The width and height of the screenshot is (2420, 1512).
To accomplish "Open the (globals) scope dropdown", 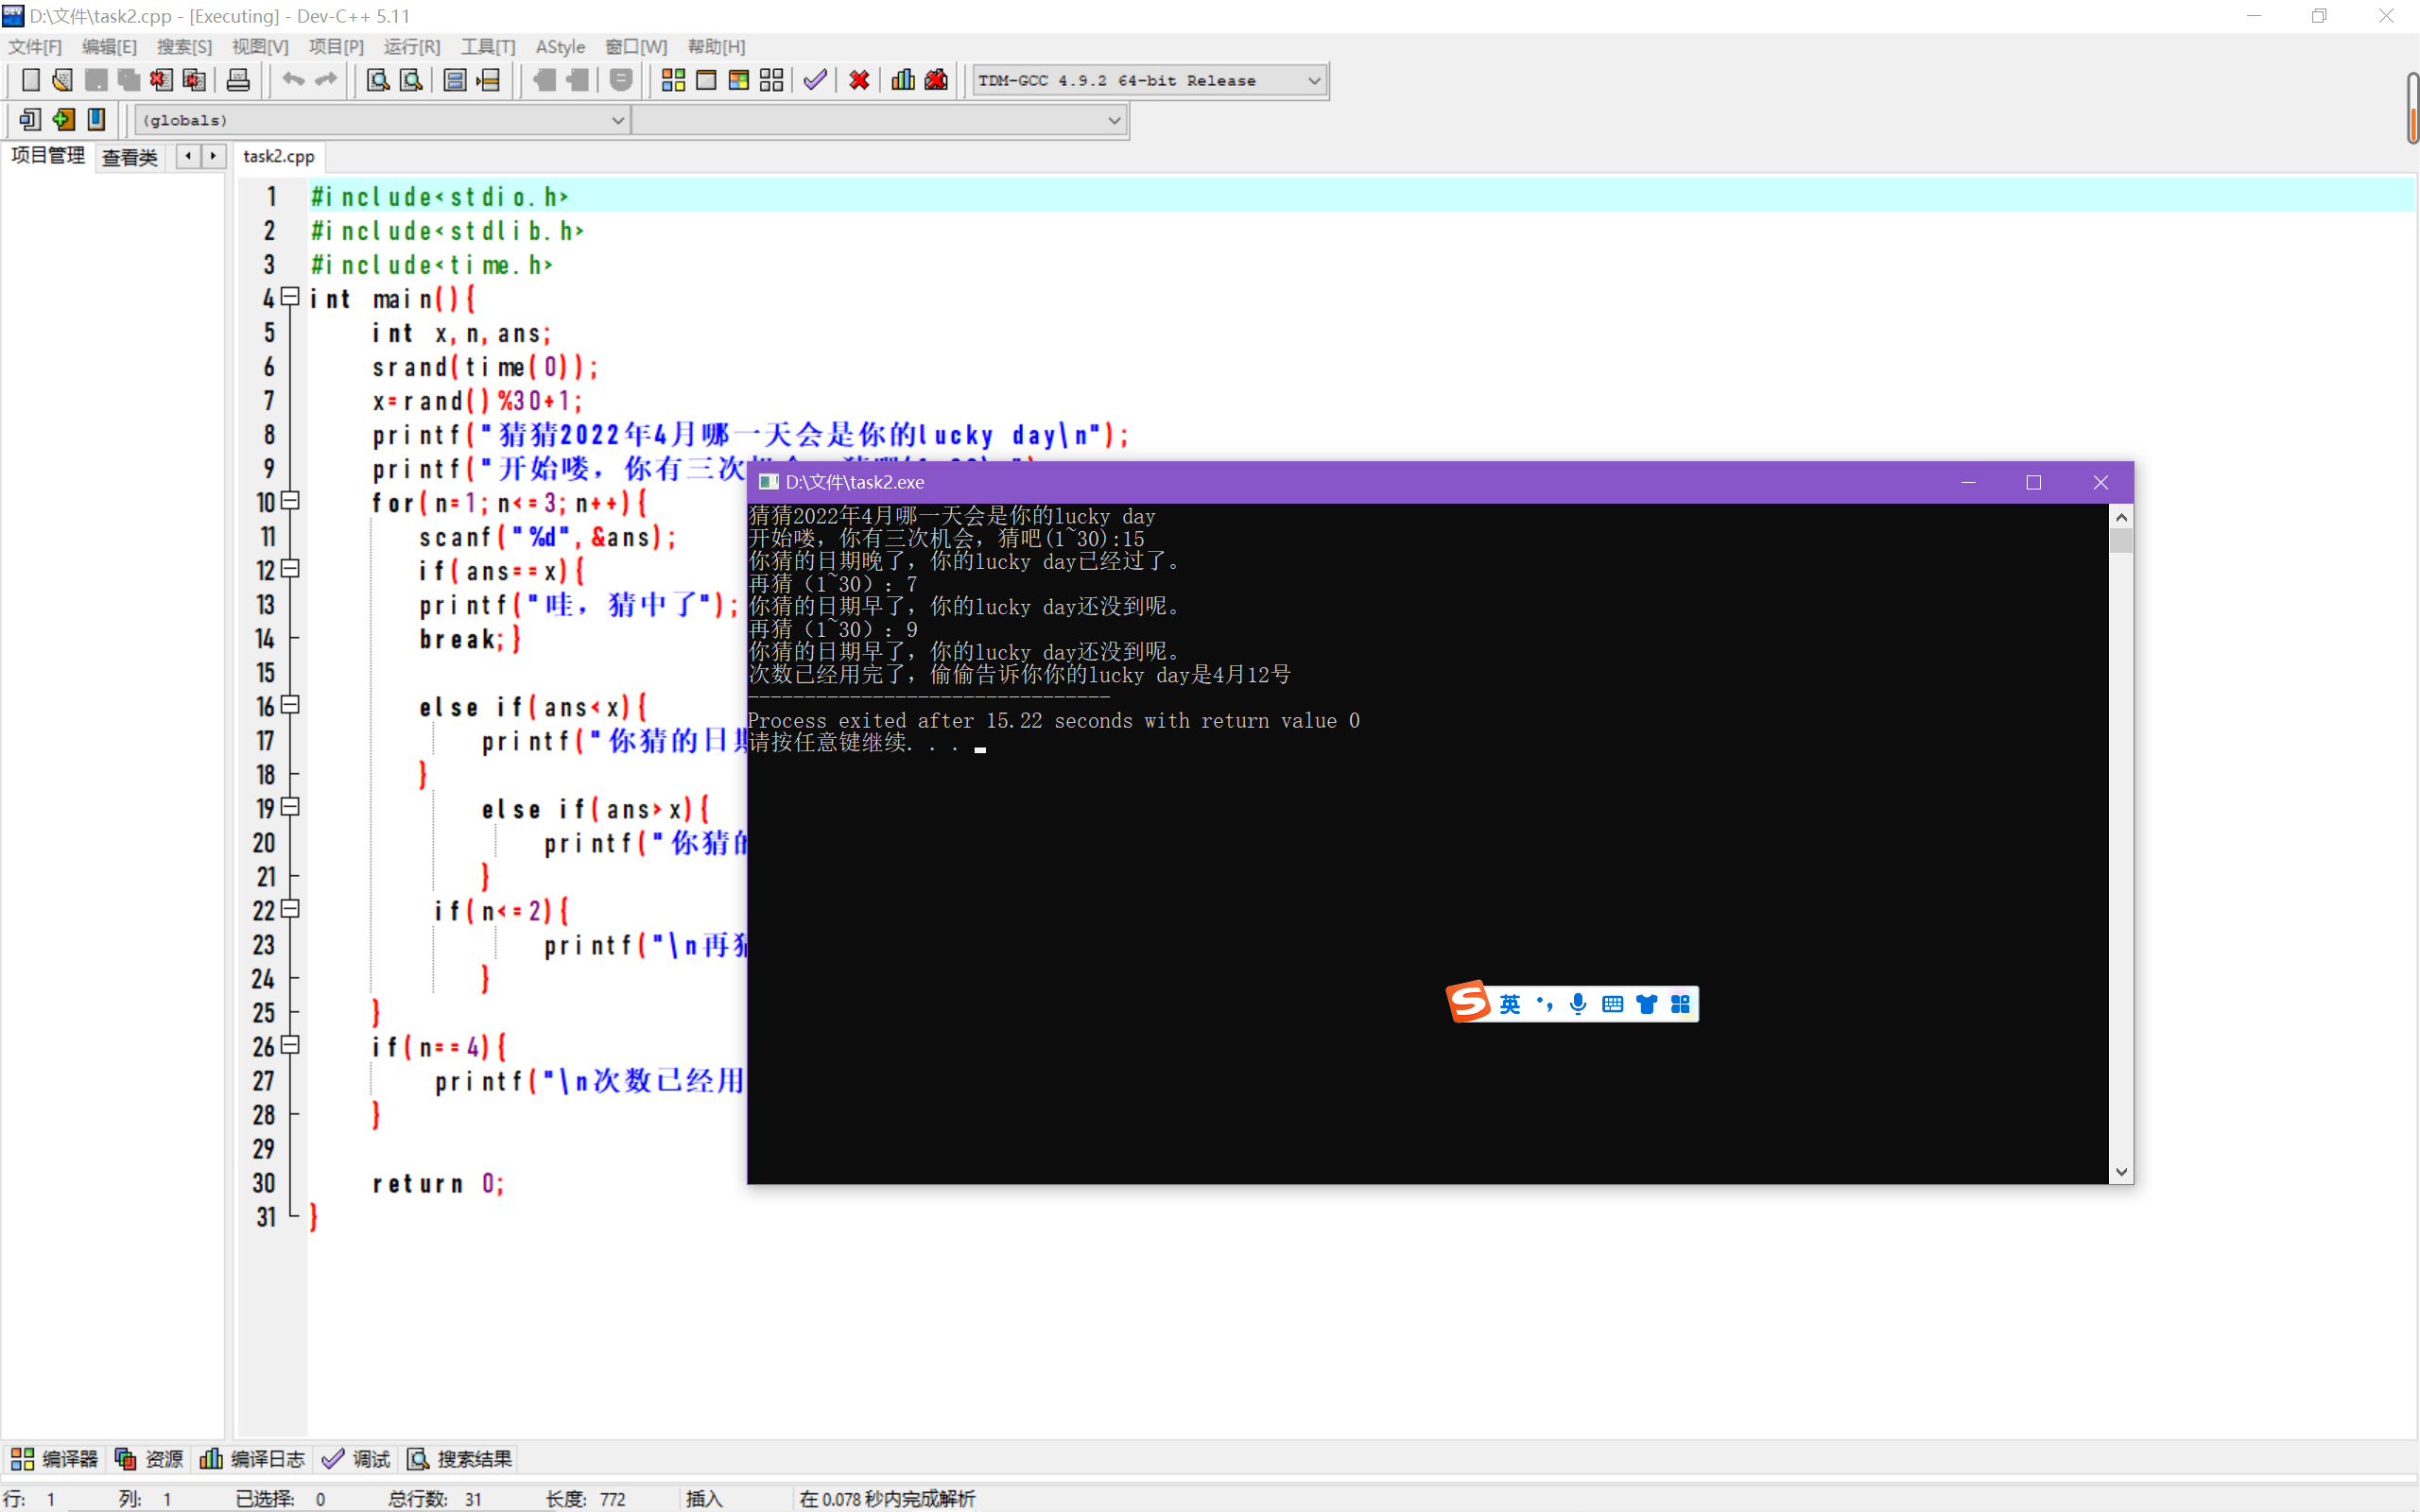I will pyautogui.click(x=617, y=120).
